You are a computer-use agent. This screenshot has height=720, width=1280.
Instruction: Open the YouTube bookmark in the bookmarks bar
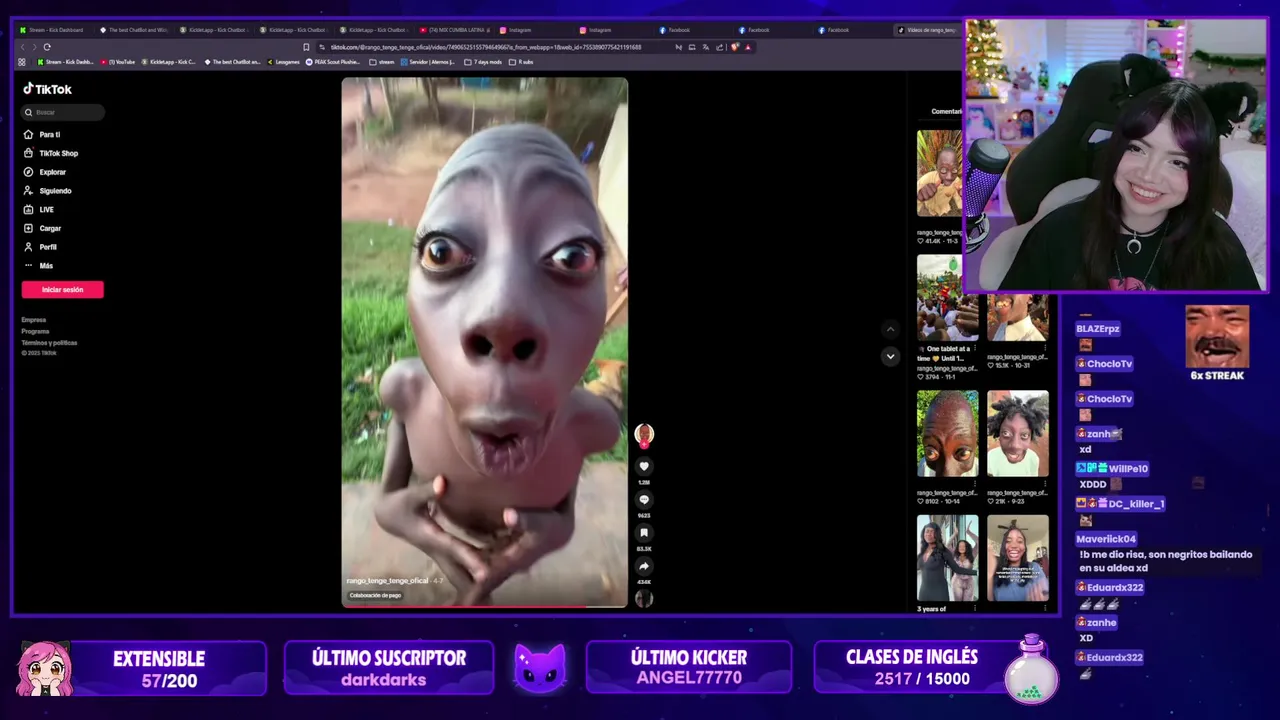(x=118, y=62)
